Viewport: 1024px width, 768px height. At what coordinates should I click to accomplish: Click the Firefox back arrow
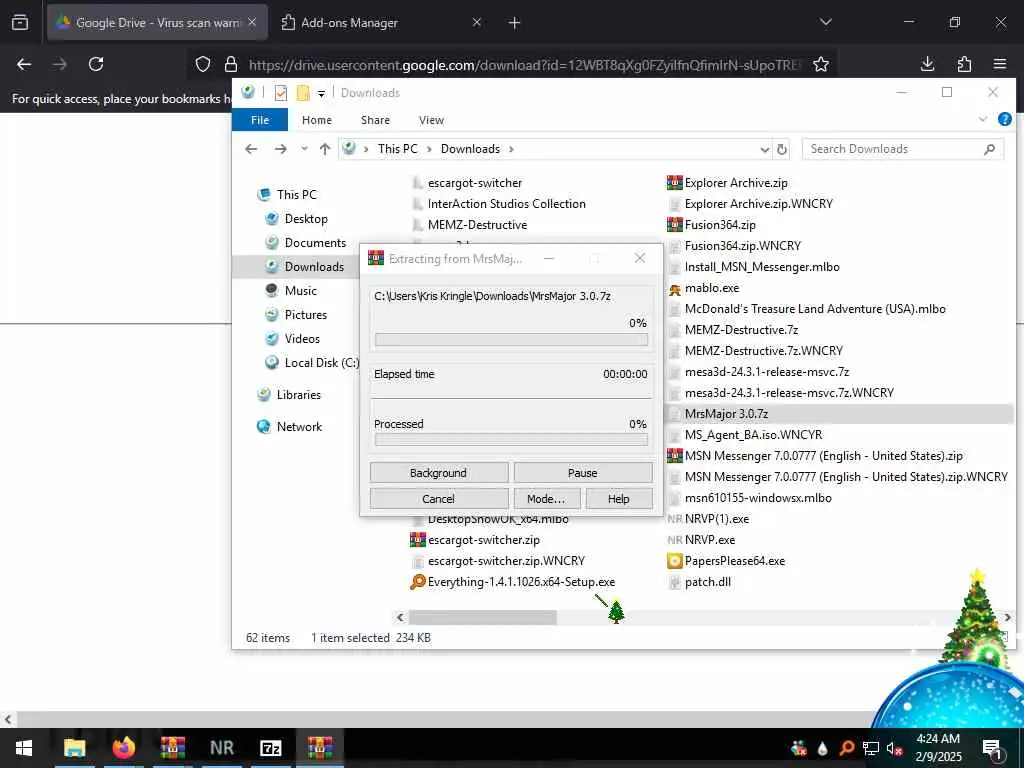point(24,64)
